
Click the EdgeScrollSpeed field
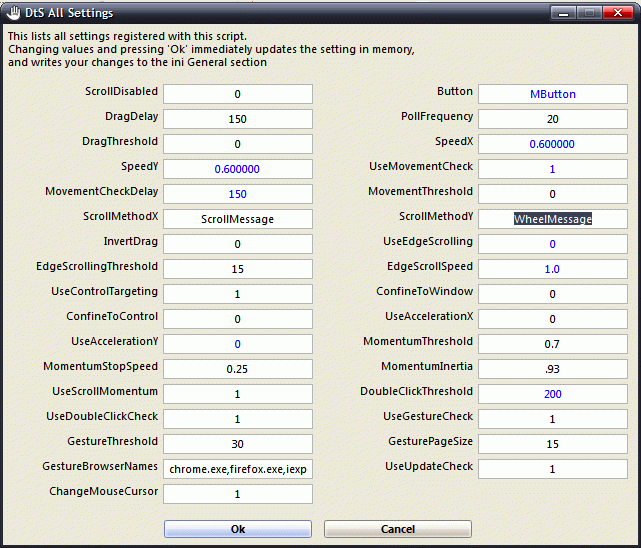pos(553,269)
